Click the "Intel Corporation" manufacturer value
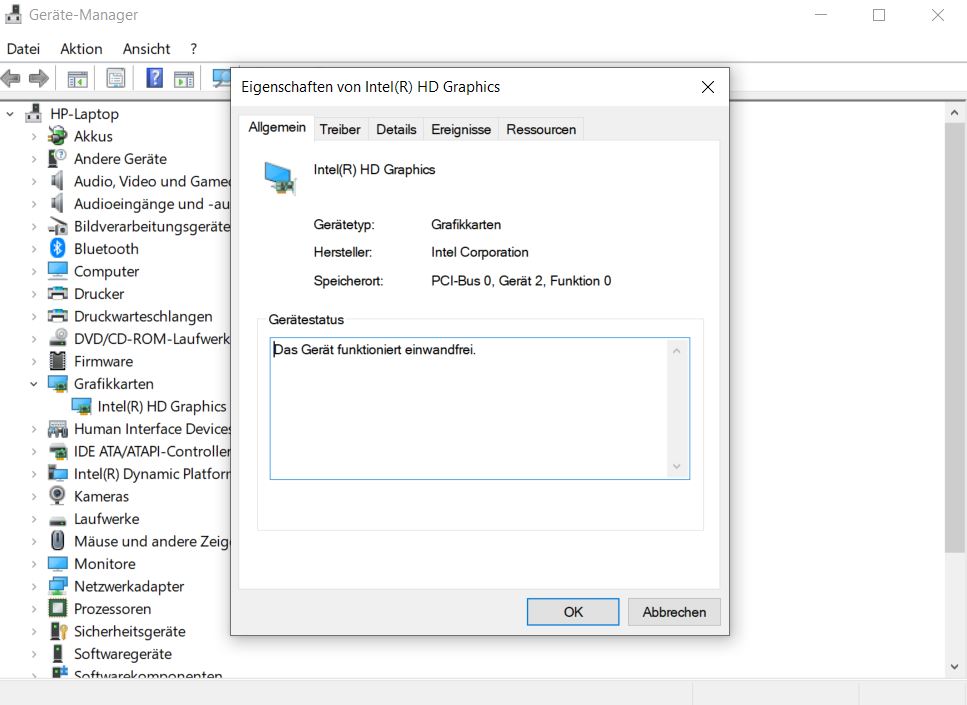Image resolution: width=967 pixels, height=705 pixels. tap(480, 252)
